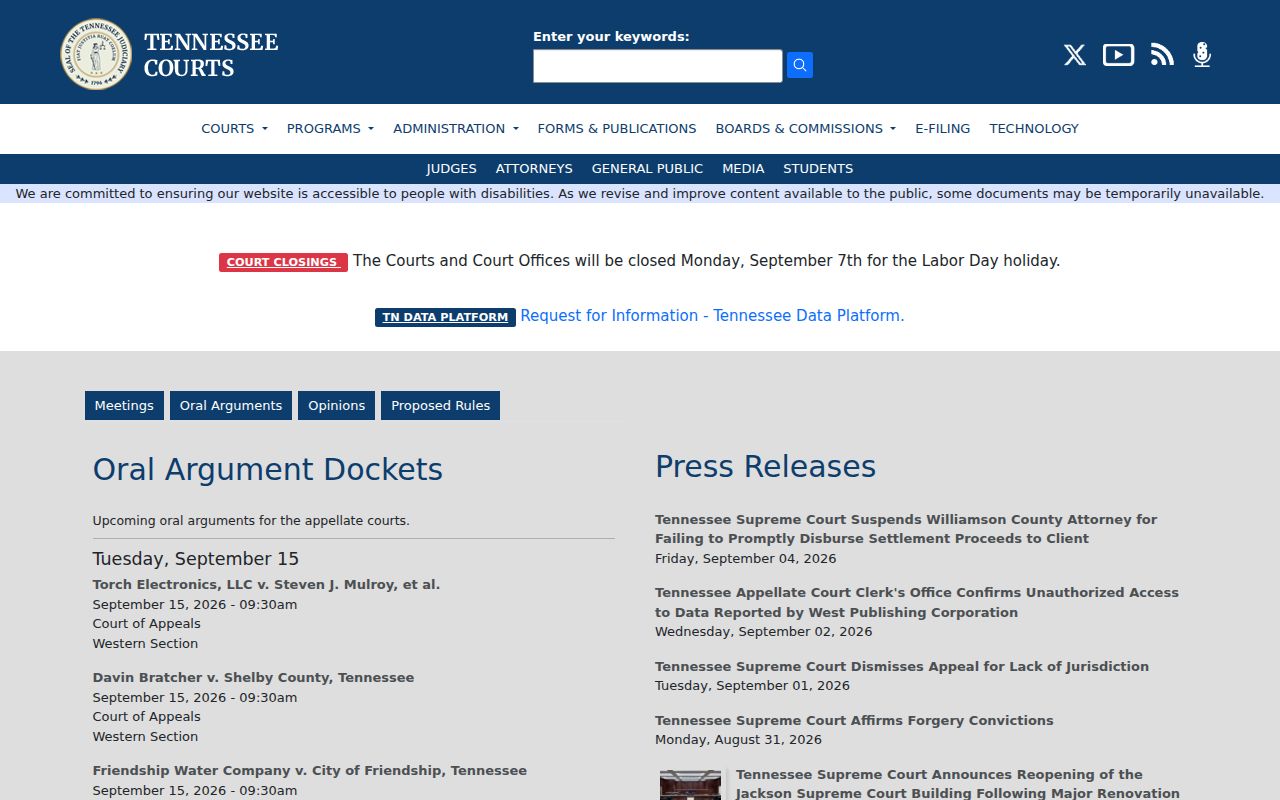This screenshot has height=800, width=1280.
Task: Read Williamson County Attorney suspension press release
Action: click(x=906, y=529)
